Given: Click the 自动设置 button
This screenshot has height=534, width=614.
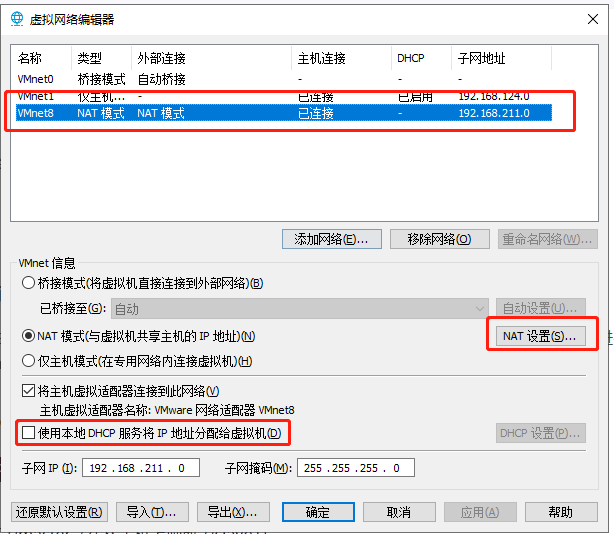Looking at the screenshot, I should (540, 308).
